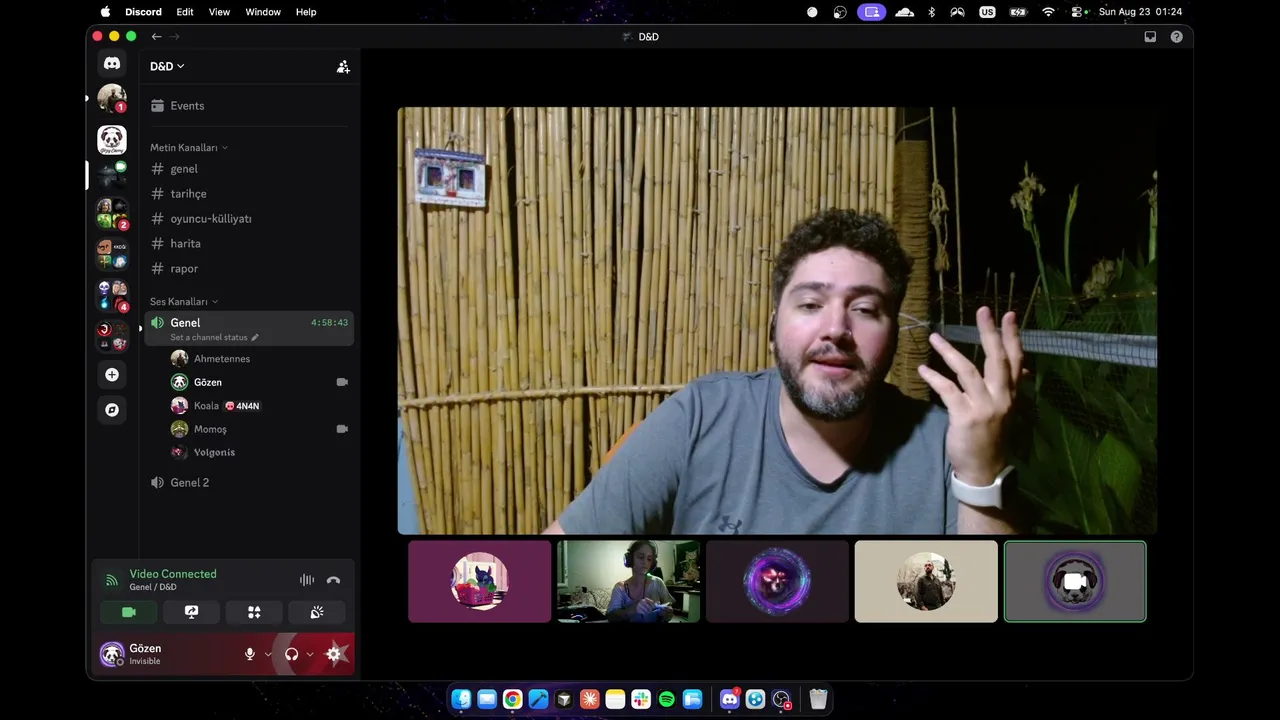This screenshot has height=720, width=1280.
Task: Open the Discover servers compass
Action: pos(112,410)
